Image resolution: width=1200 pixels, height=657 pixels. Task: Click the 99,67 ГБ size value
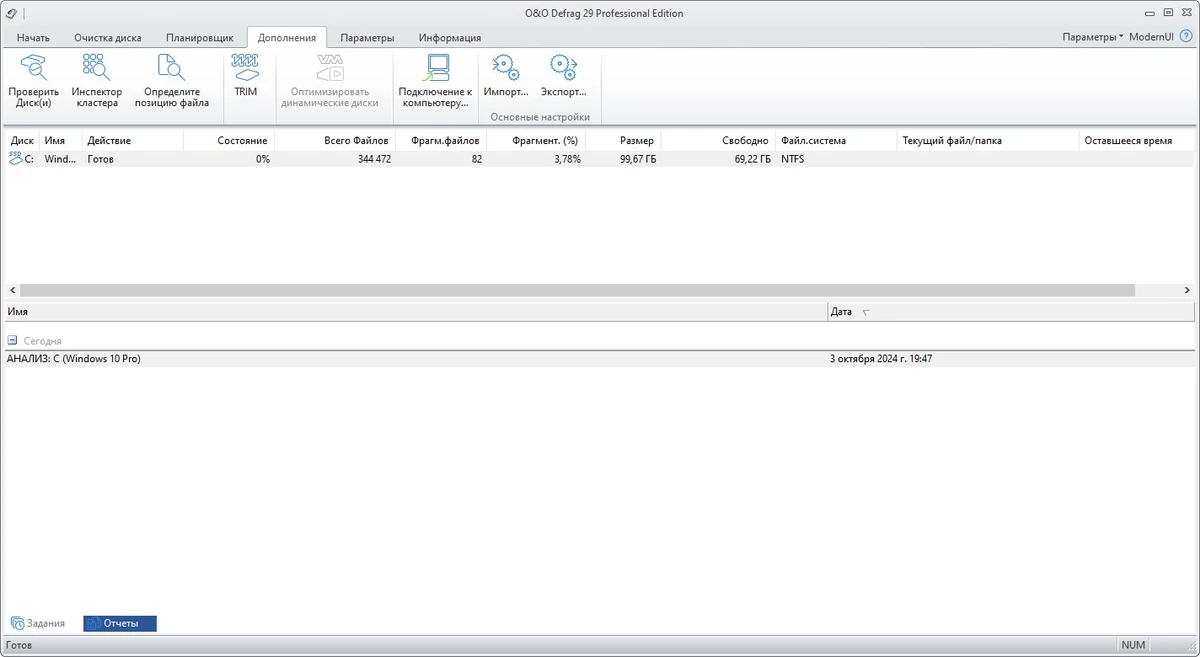pos(636,159)
